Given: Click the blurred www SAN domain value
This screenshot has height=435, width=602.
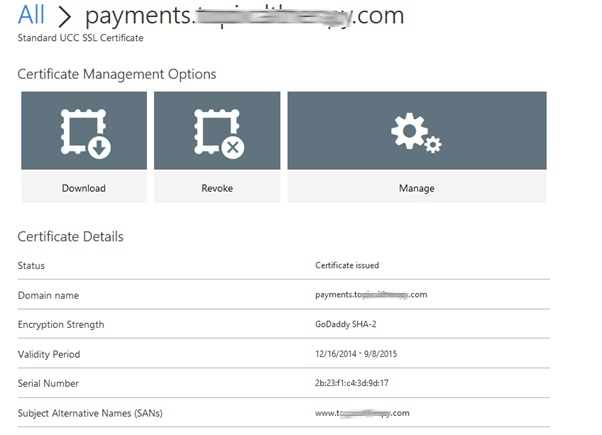Looking at the screenshot, I should click(x=362, y=413).
